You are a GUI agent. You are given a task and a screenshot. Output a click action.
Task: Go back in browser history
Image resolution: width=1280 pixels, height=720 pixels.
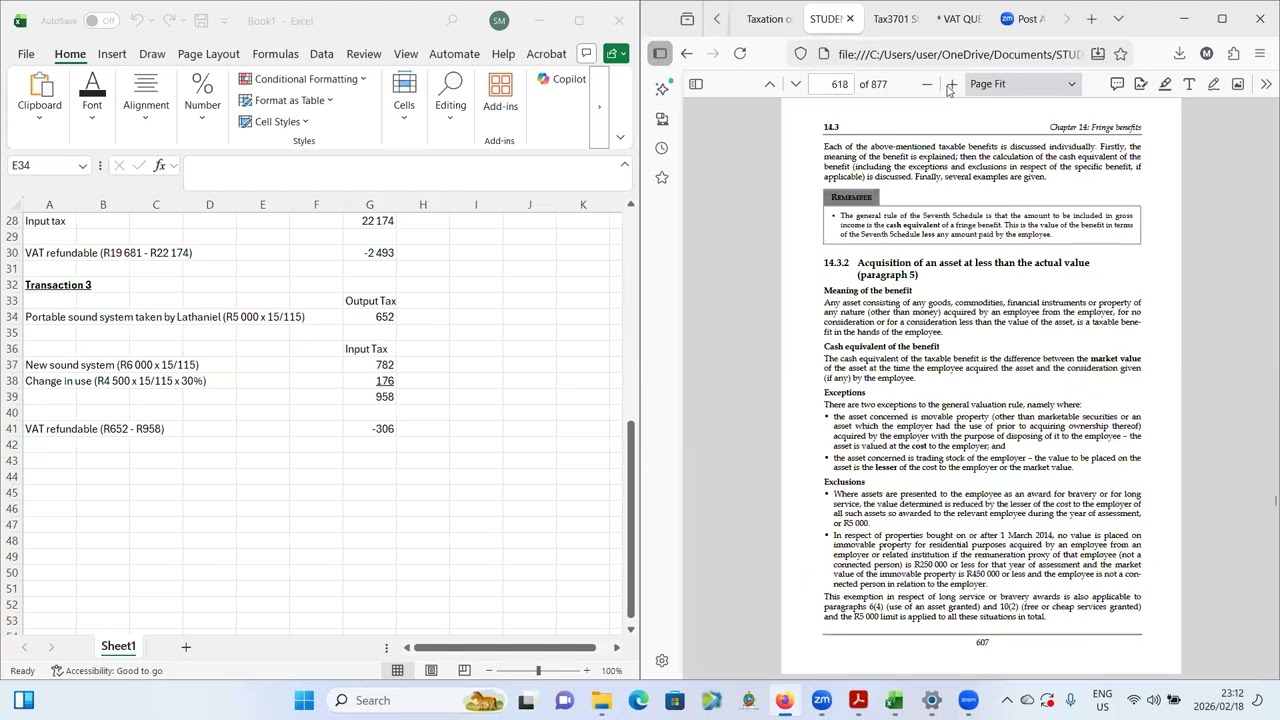point(686,54)
